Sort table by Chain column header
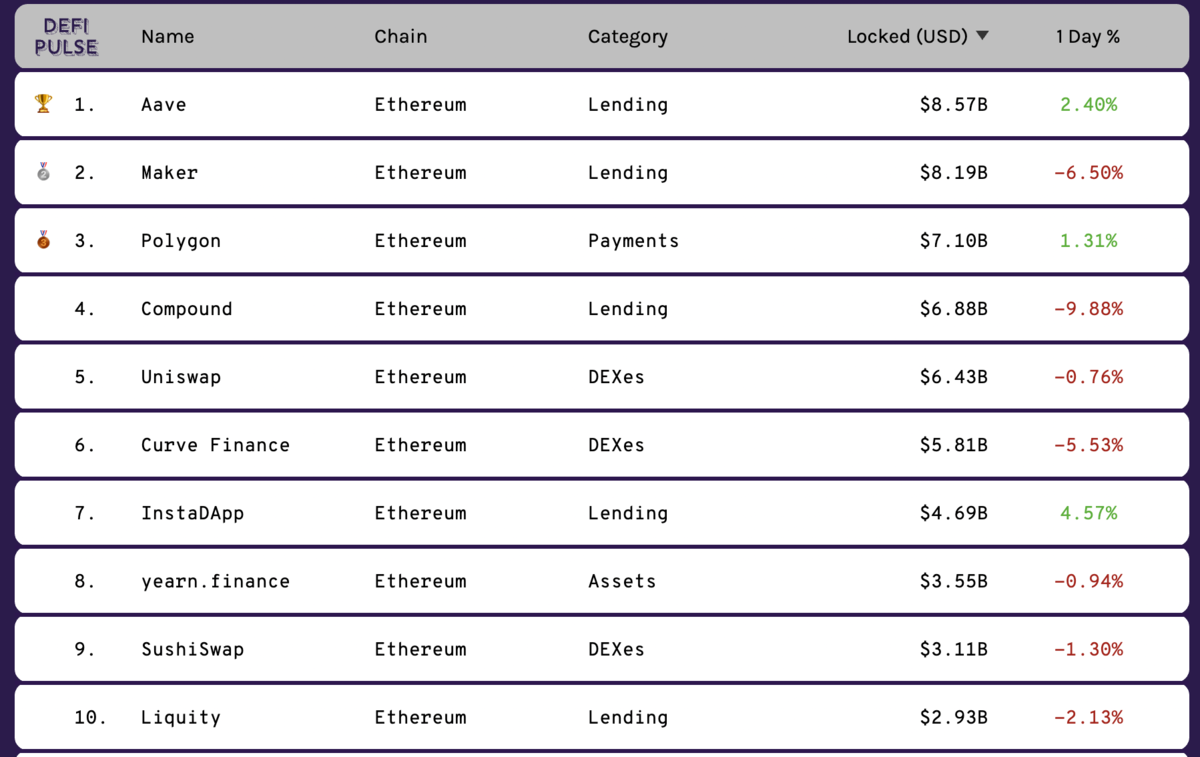Image resolution: width=1200 pixels, height=757 pixels. [x=400, y=37]
